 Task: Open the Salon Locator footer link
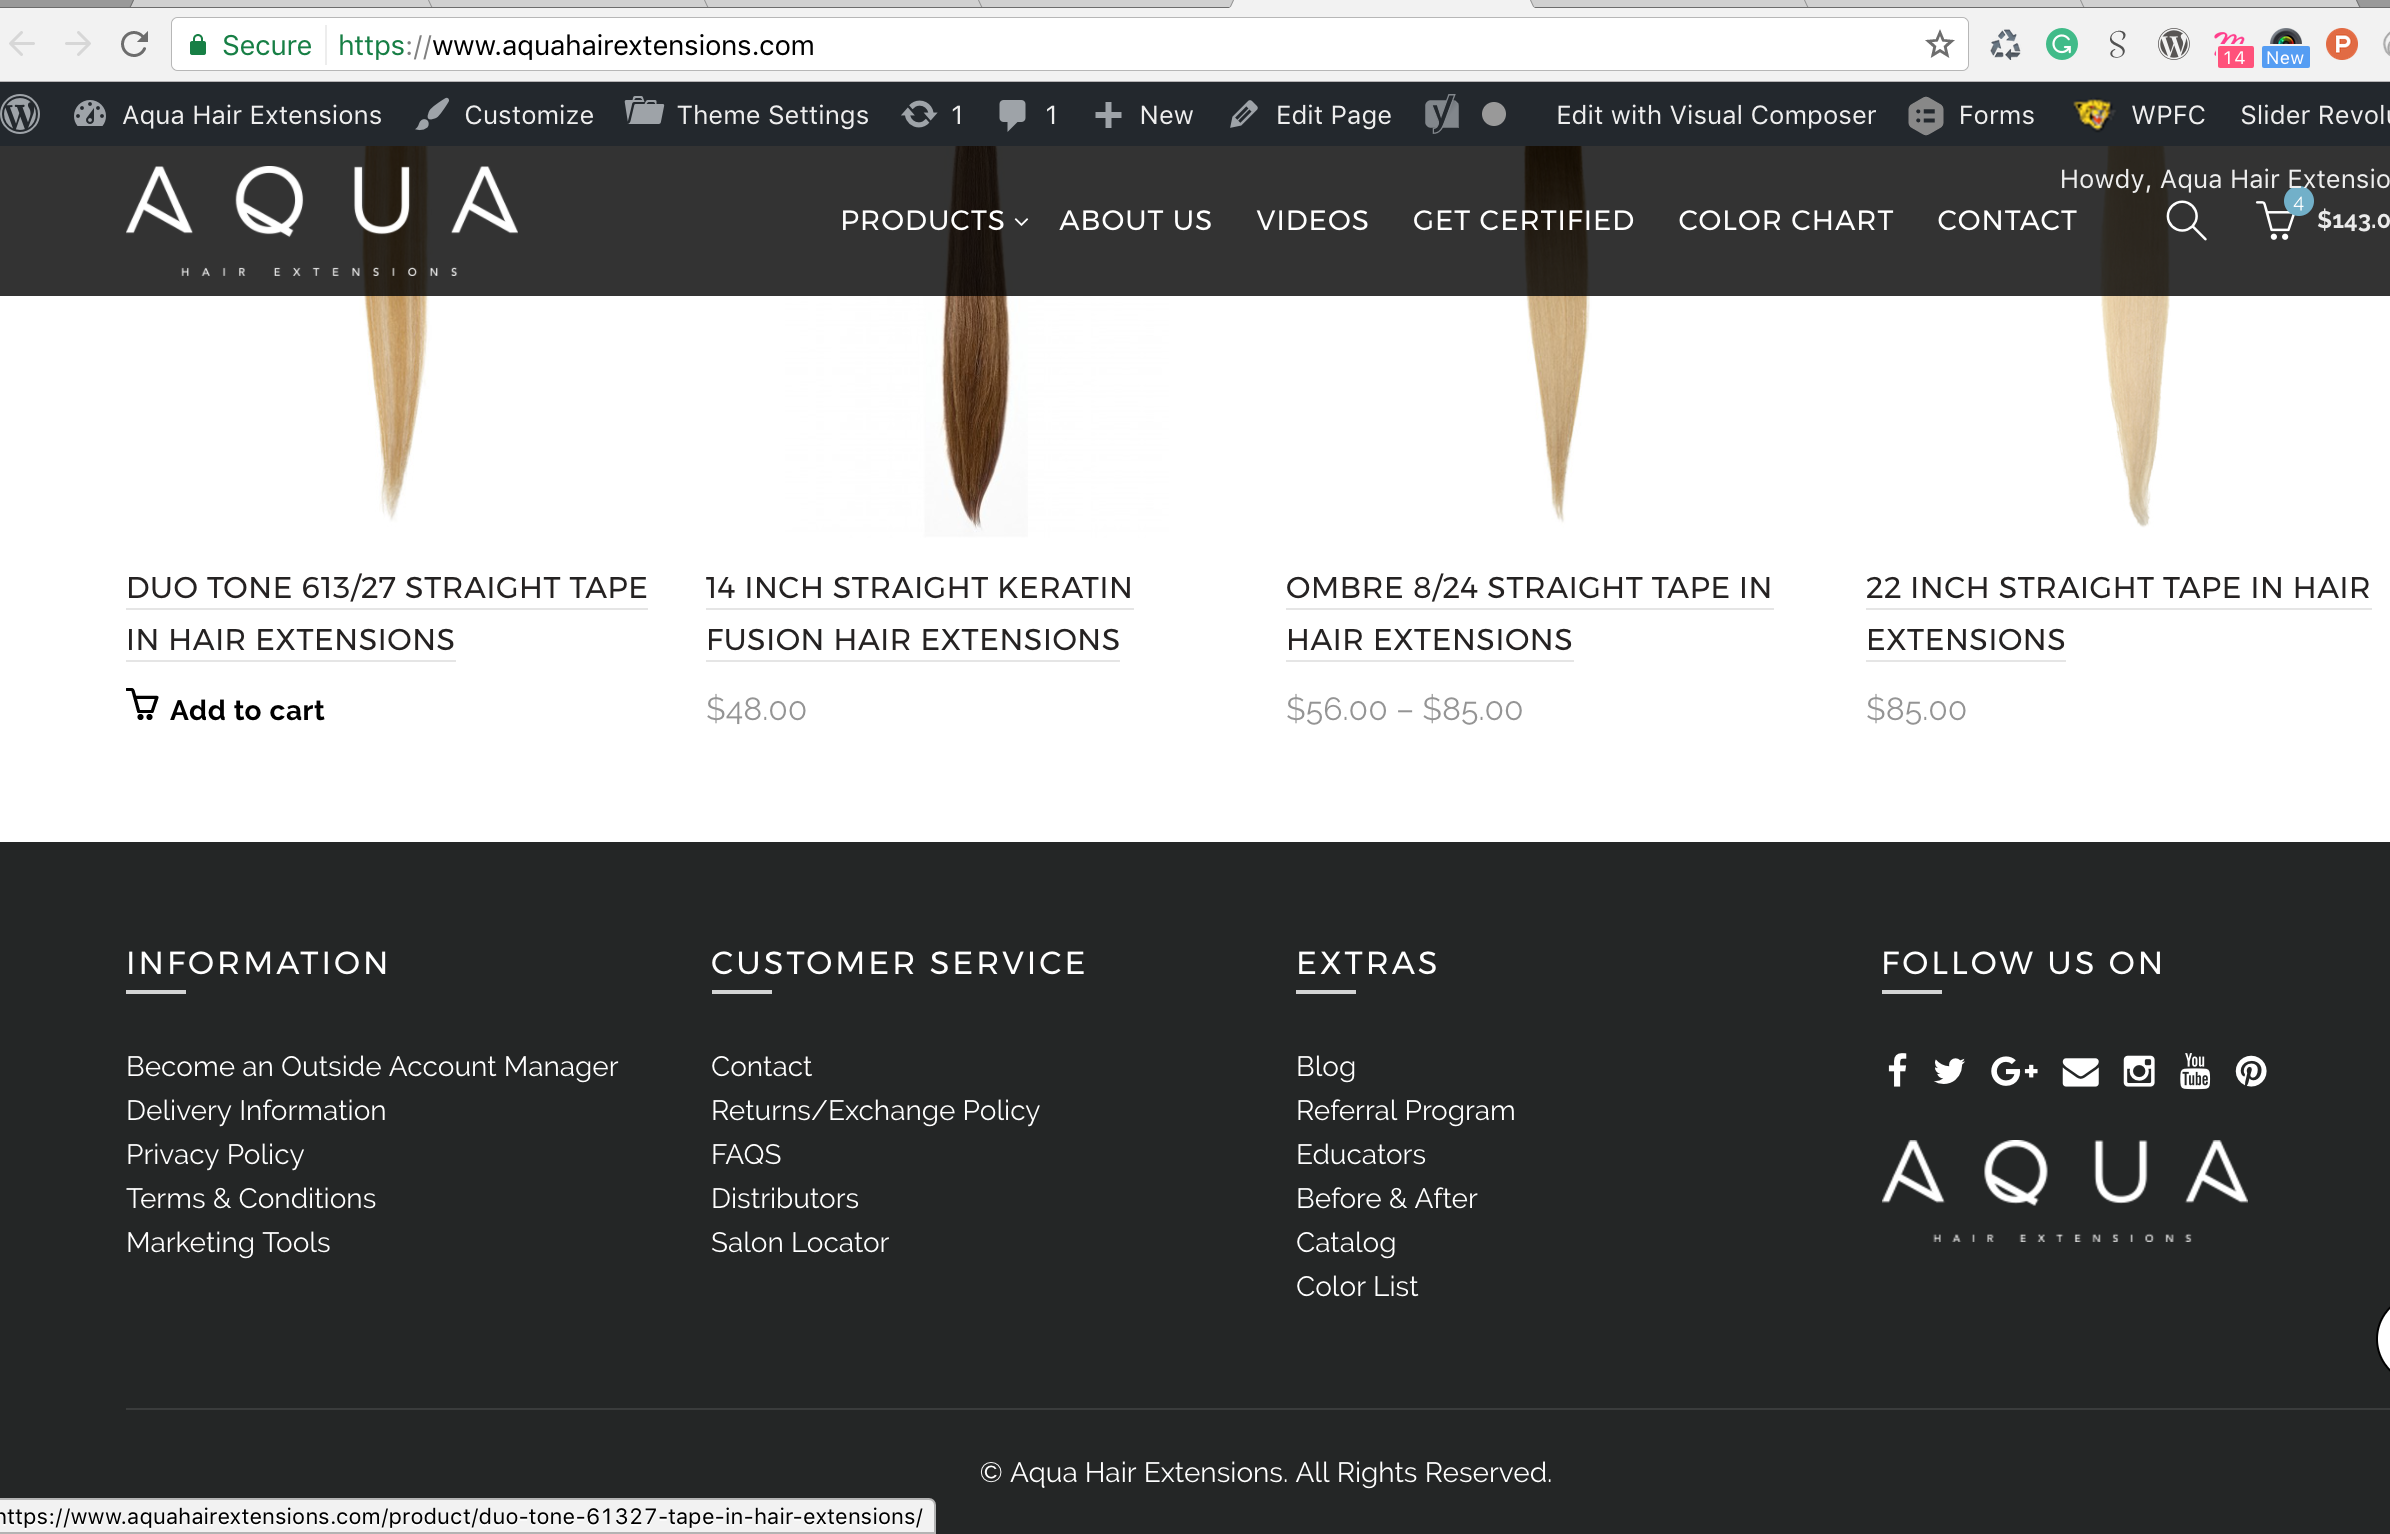point(799,1242)
